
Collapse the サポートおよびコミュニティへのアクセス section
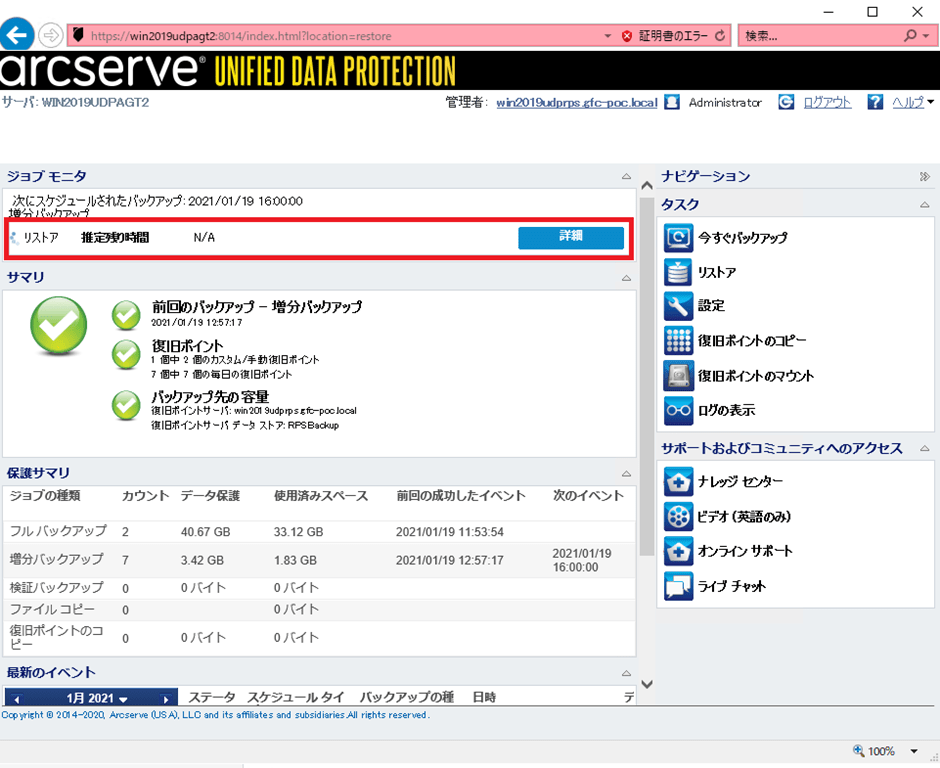[924, 448]
